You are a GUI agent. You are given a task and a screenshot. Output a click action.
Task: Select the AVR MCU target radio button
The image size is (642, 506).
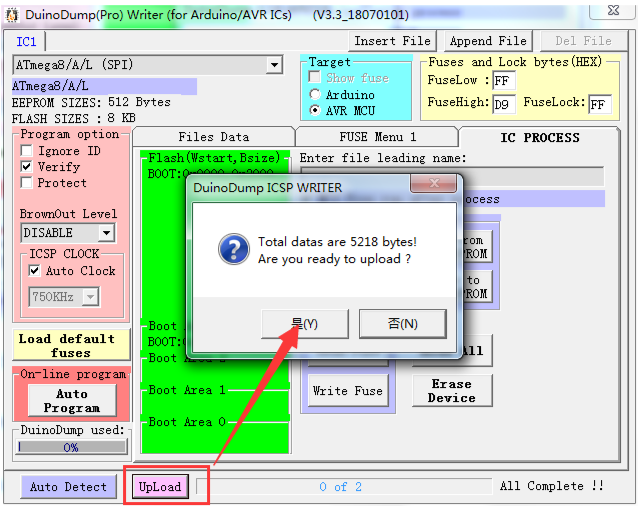[x=315, y=111]
